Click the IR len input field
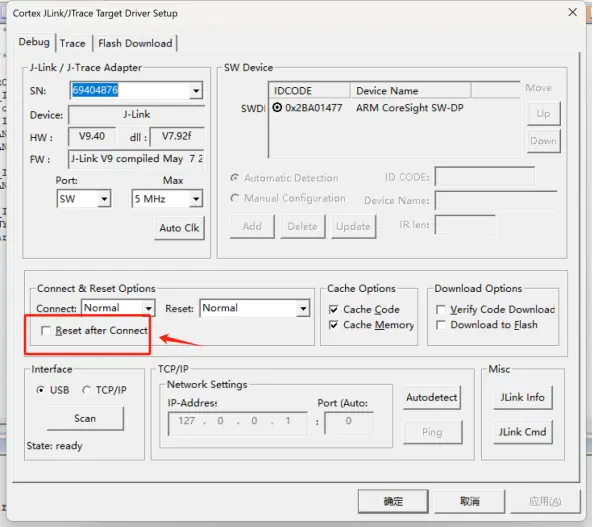The width and height of the screenshot is (593, 527). pyautogui.click(x=465, y=225)
